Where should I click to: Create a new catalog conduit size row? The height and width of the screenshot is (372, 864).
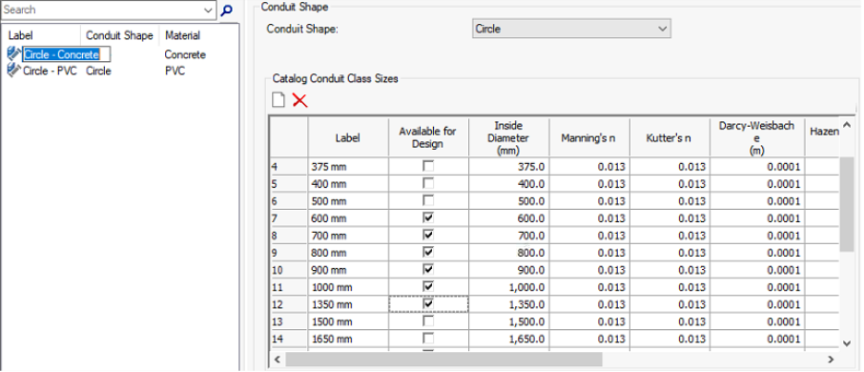click(x=279, y=100)
